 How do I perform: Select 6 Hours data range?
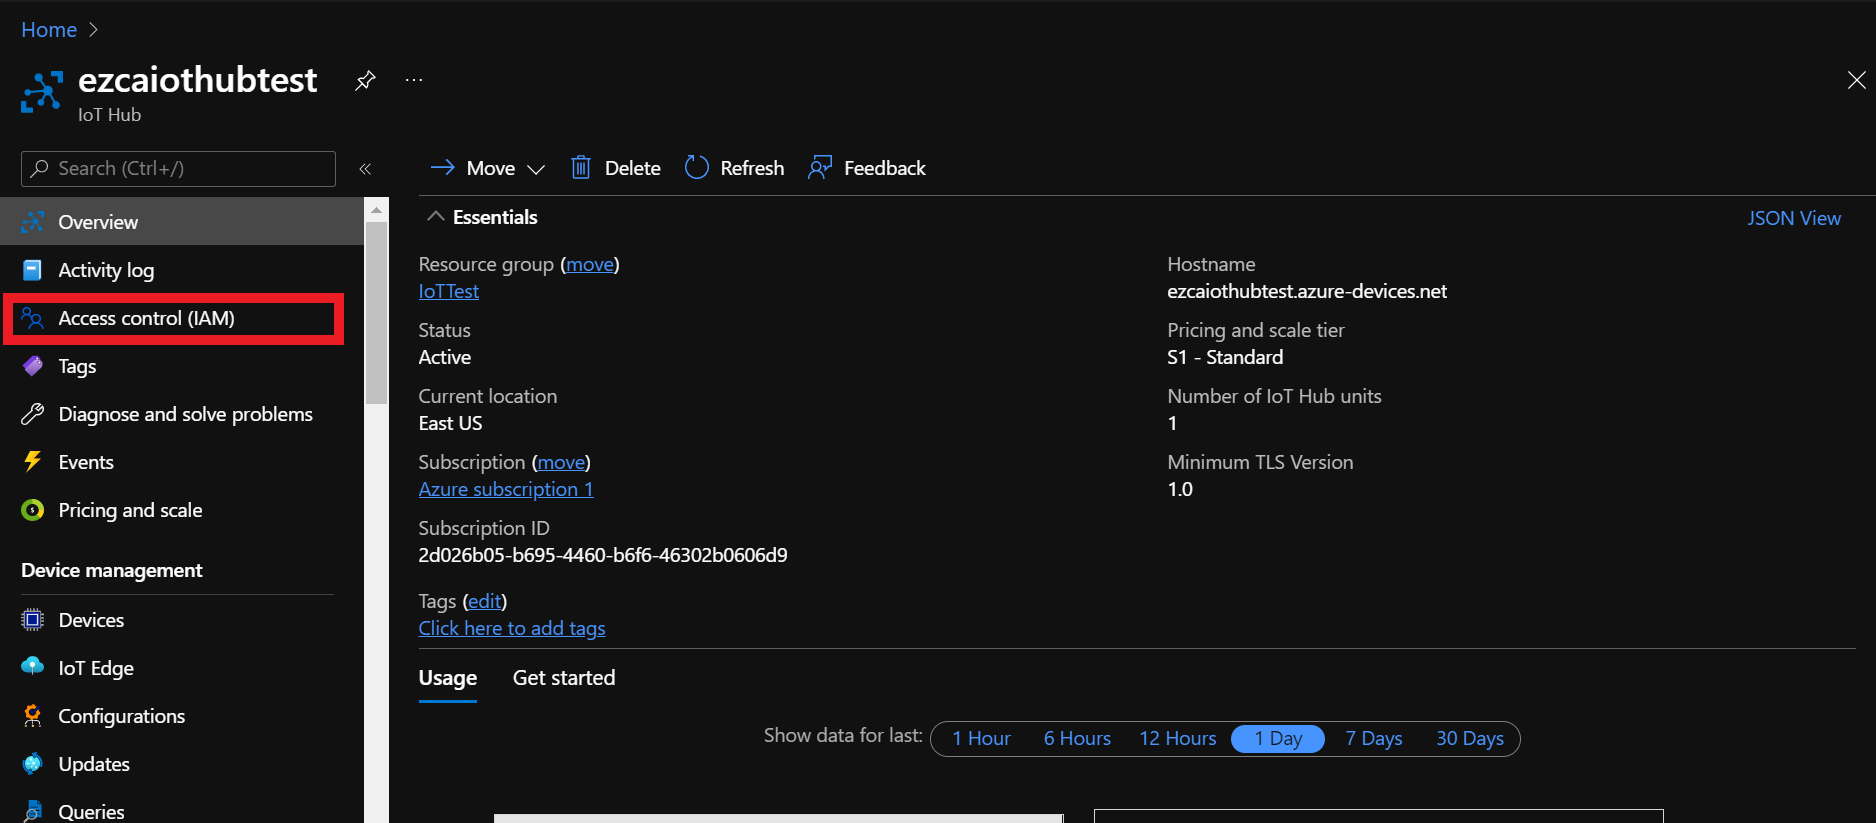[1077, 738]
